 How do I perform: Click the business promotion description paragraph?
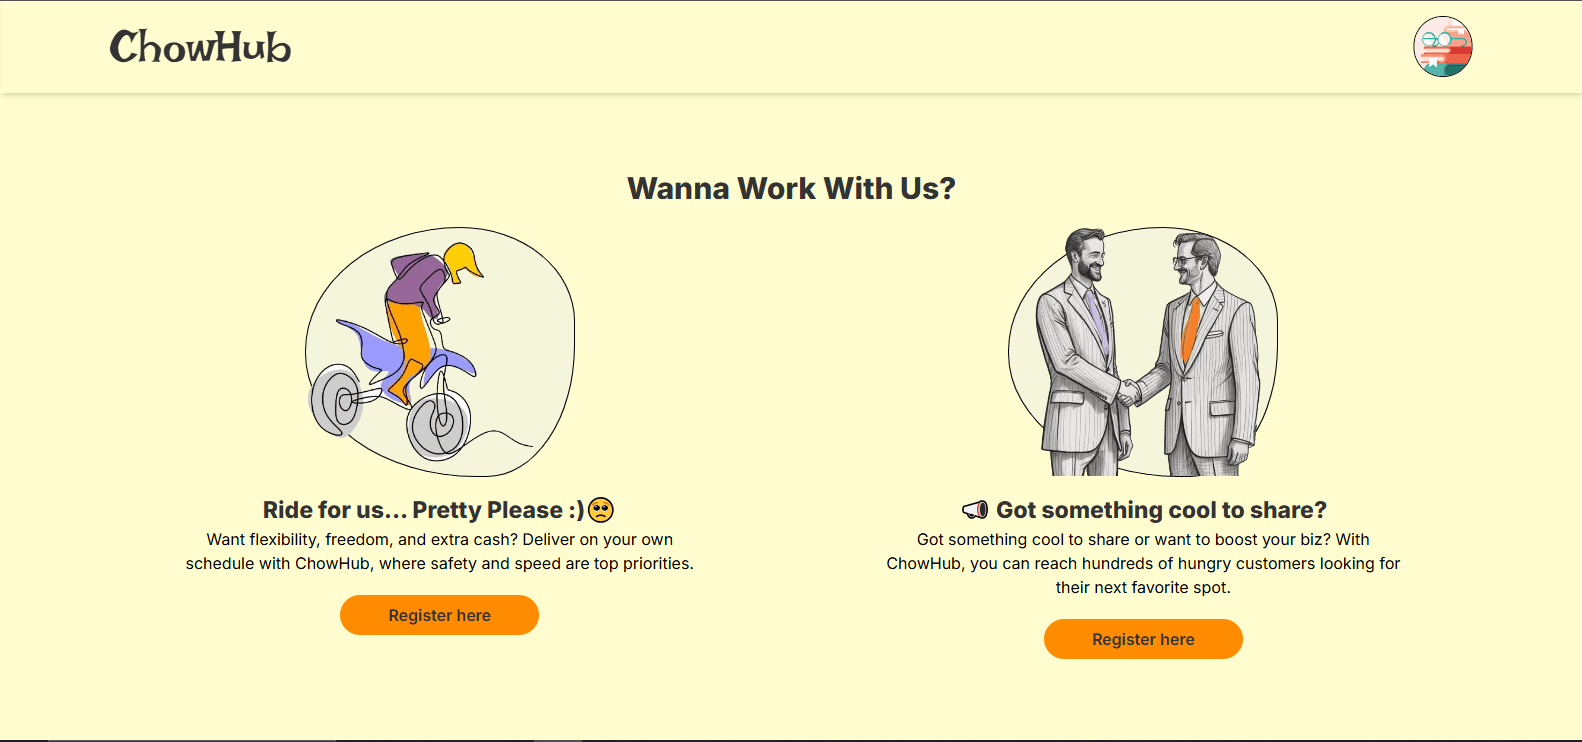pos(1143,563)
